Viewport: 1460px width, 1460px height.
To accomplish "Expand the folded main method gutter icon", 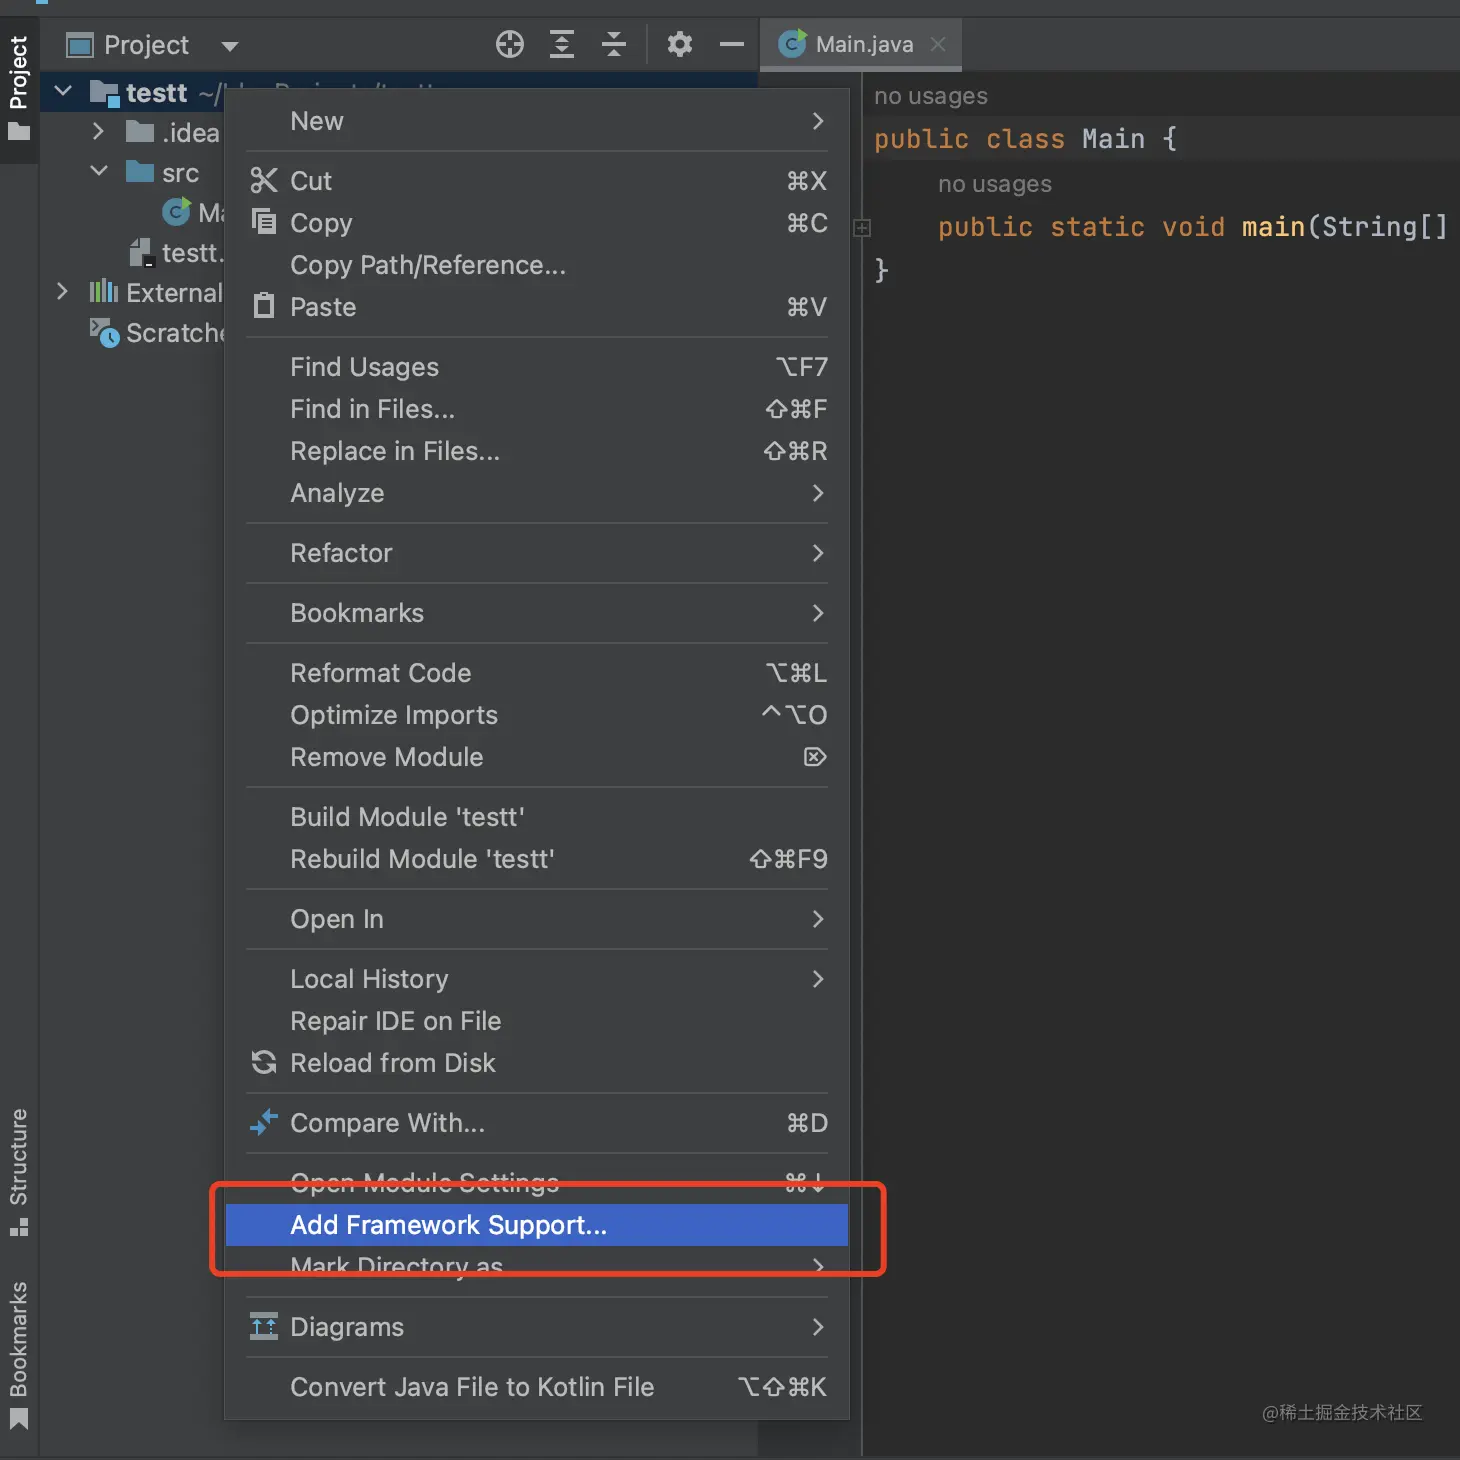I will pos(862,228).
